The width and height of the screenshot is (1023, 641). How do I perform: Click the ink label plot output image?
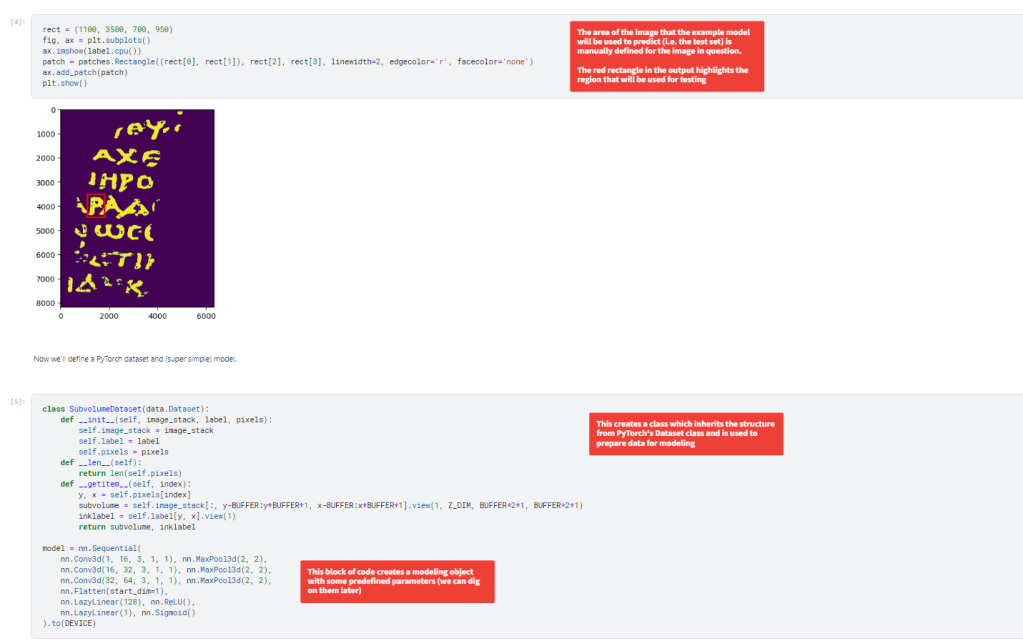[x=137, y=206]
